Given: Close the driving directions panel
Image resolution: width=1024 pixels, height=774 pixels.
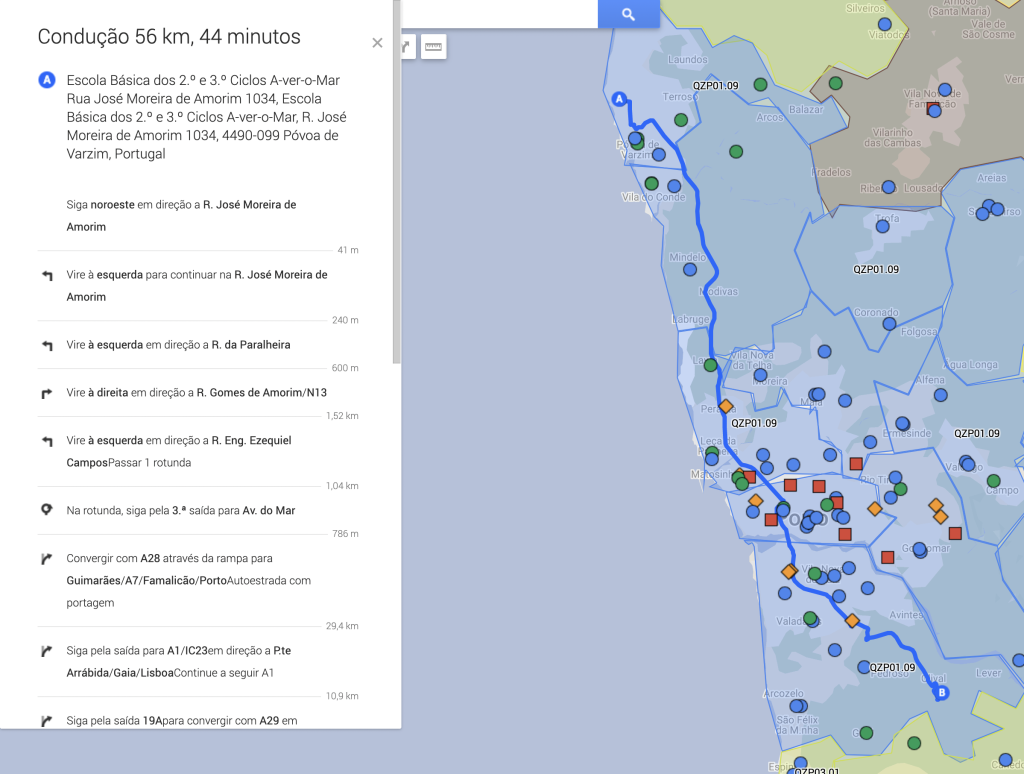Looking at the screenshot, I should [x=377, y=43].
